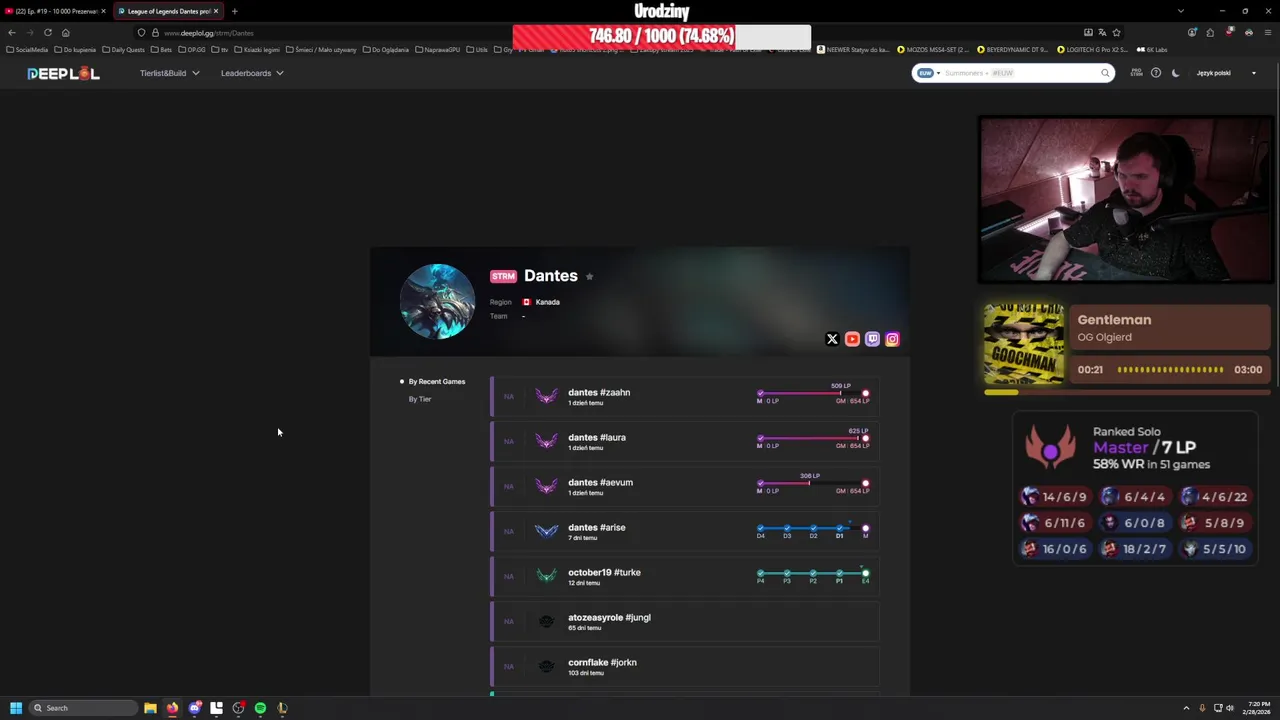
Task: Open Dantes' X (Twitter) profile icon
Action: [832, 339]
